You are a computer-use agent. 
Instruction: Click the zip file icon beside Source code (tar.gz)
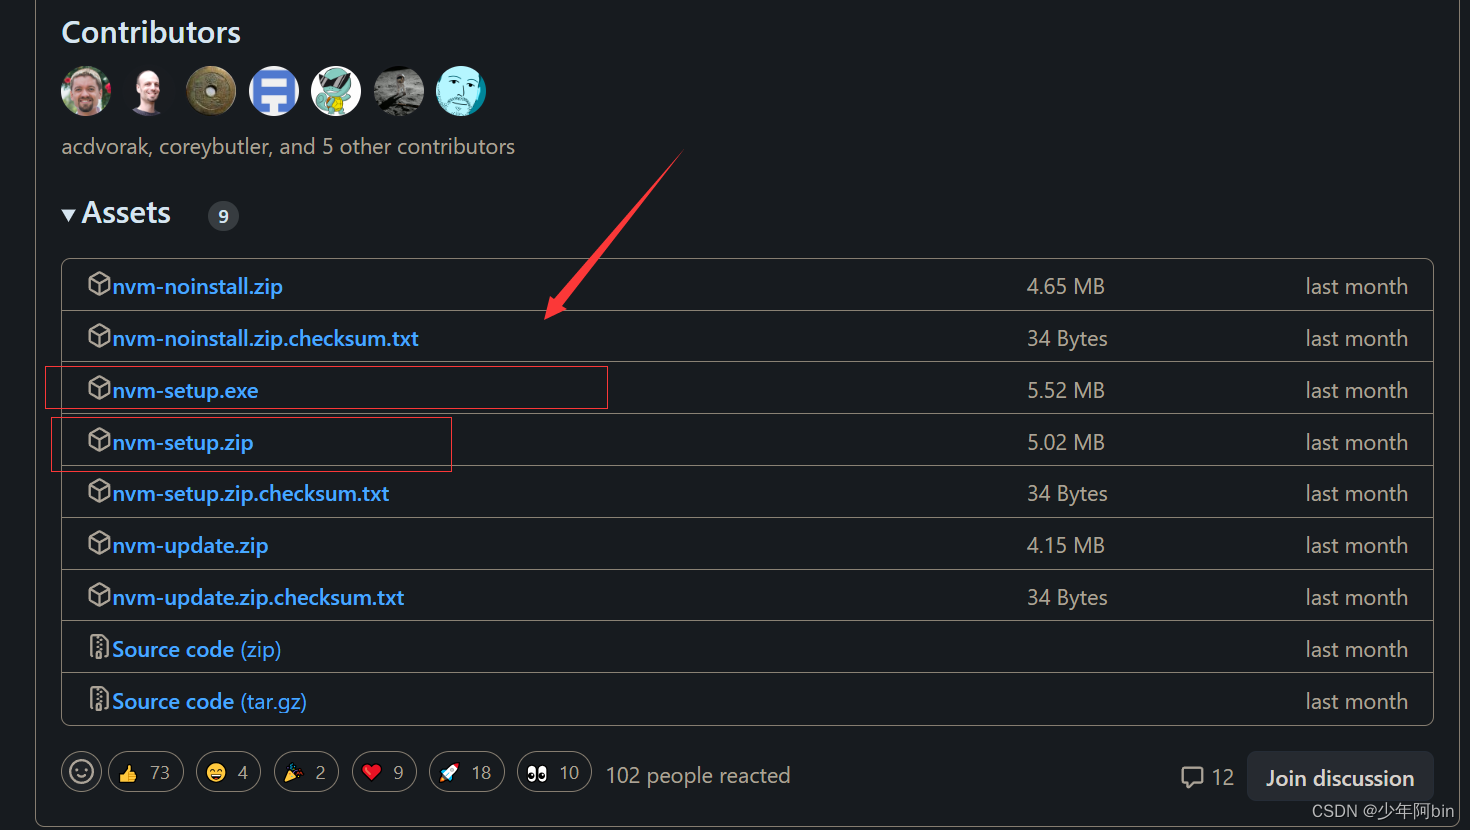(99, 700)
